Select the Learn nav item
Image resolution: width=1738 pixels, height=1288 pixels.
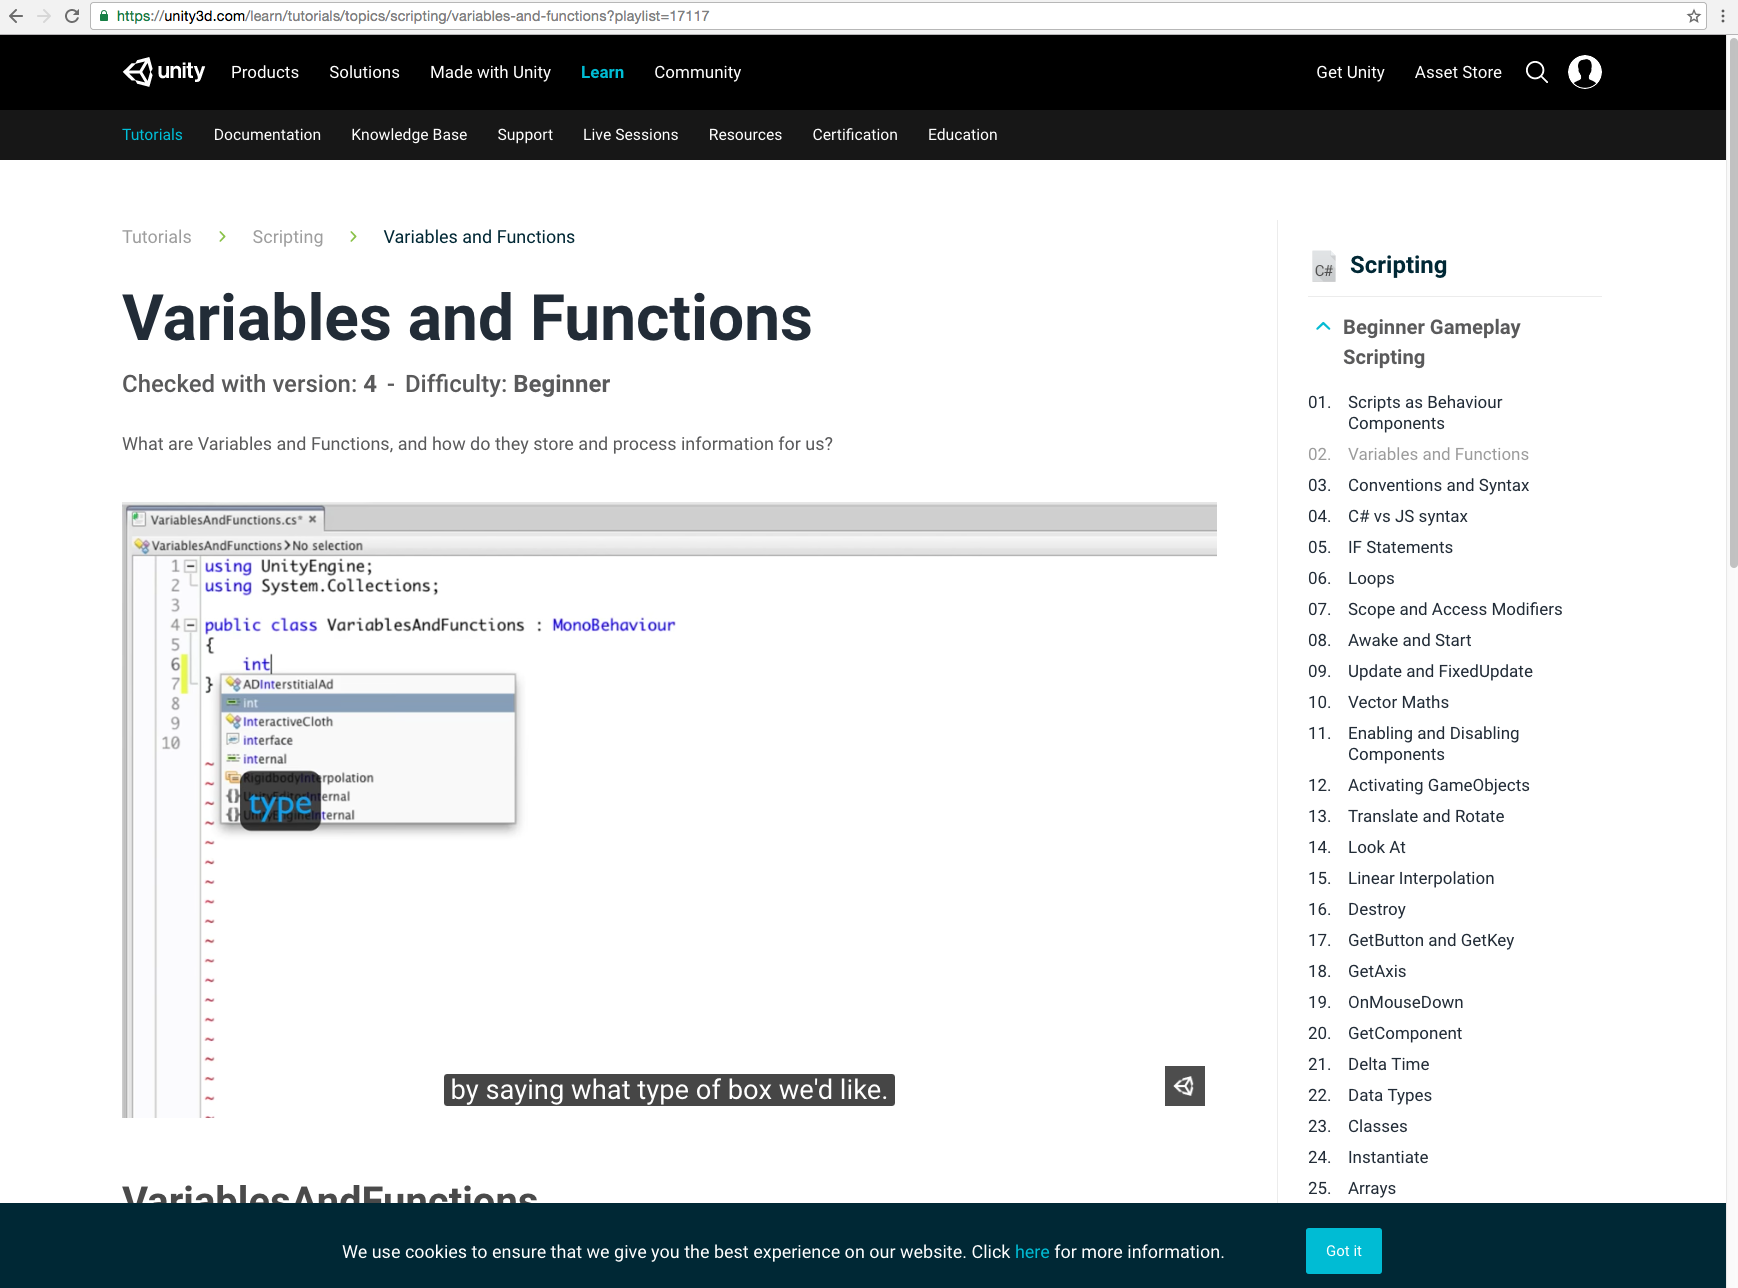(x=602, y=72)
